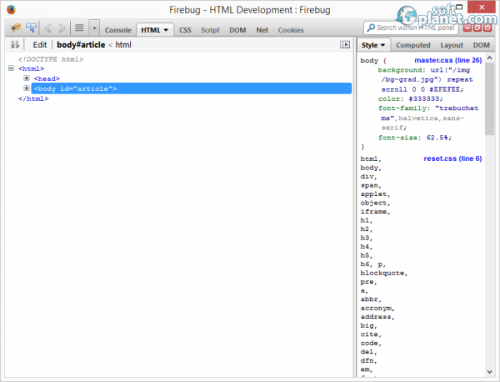Click the Firebug bug icon in toolbar

16,28
